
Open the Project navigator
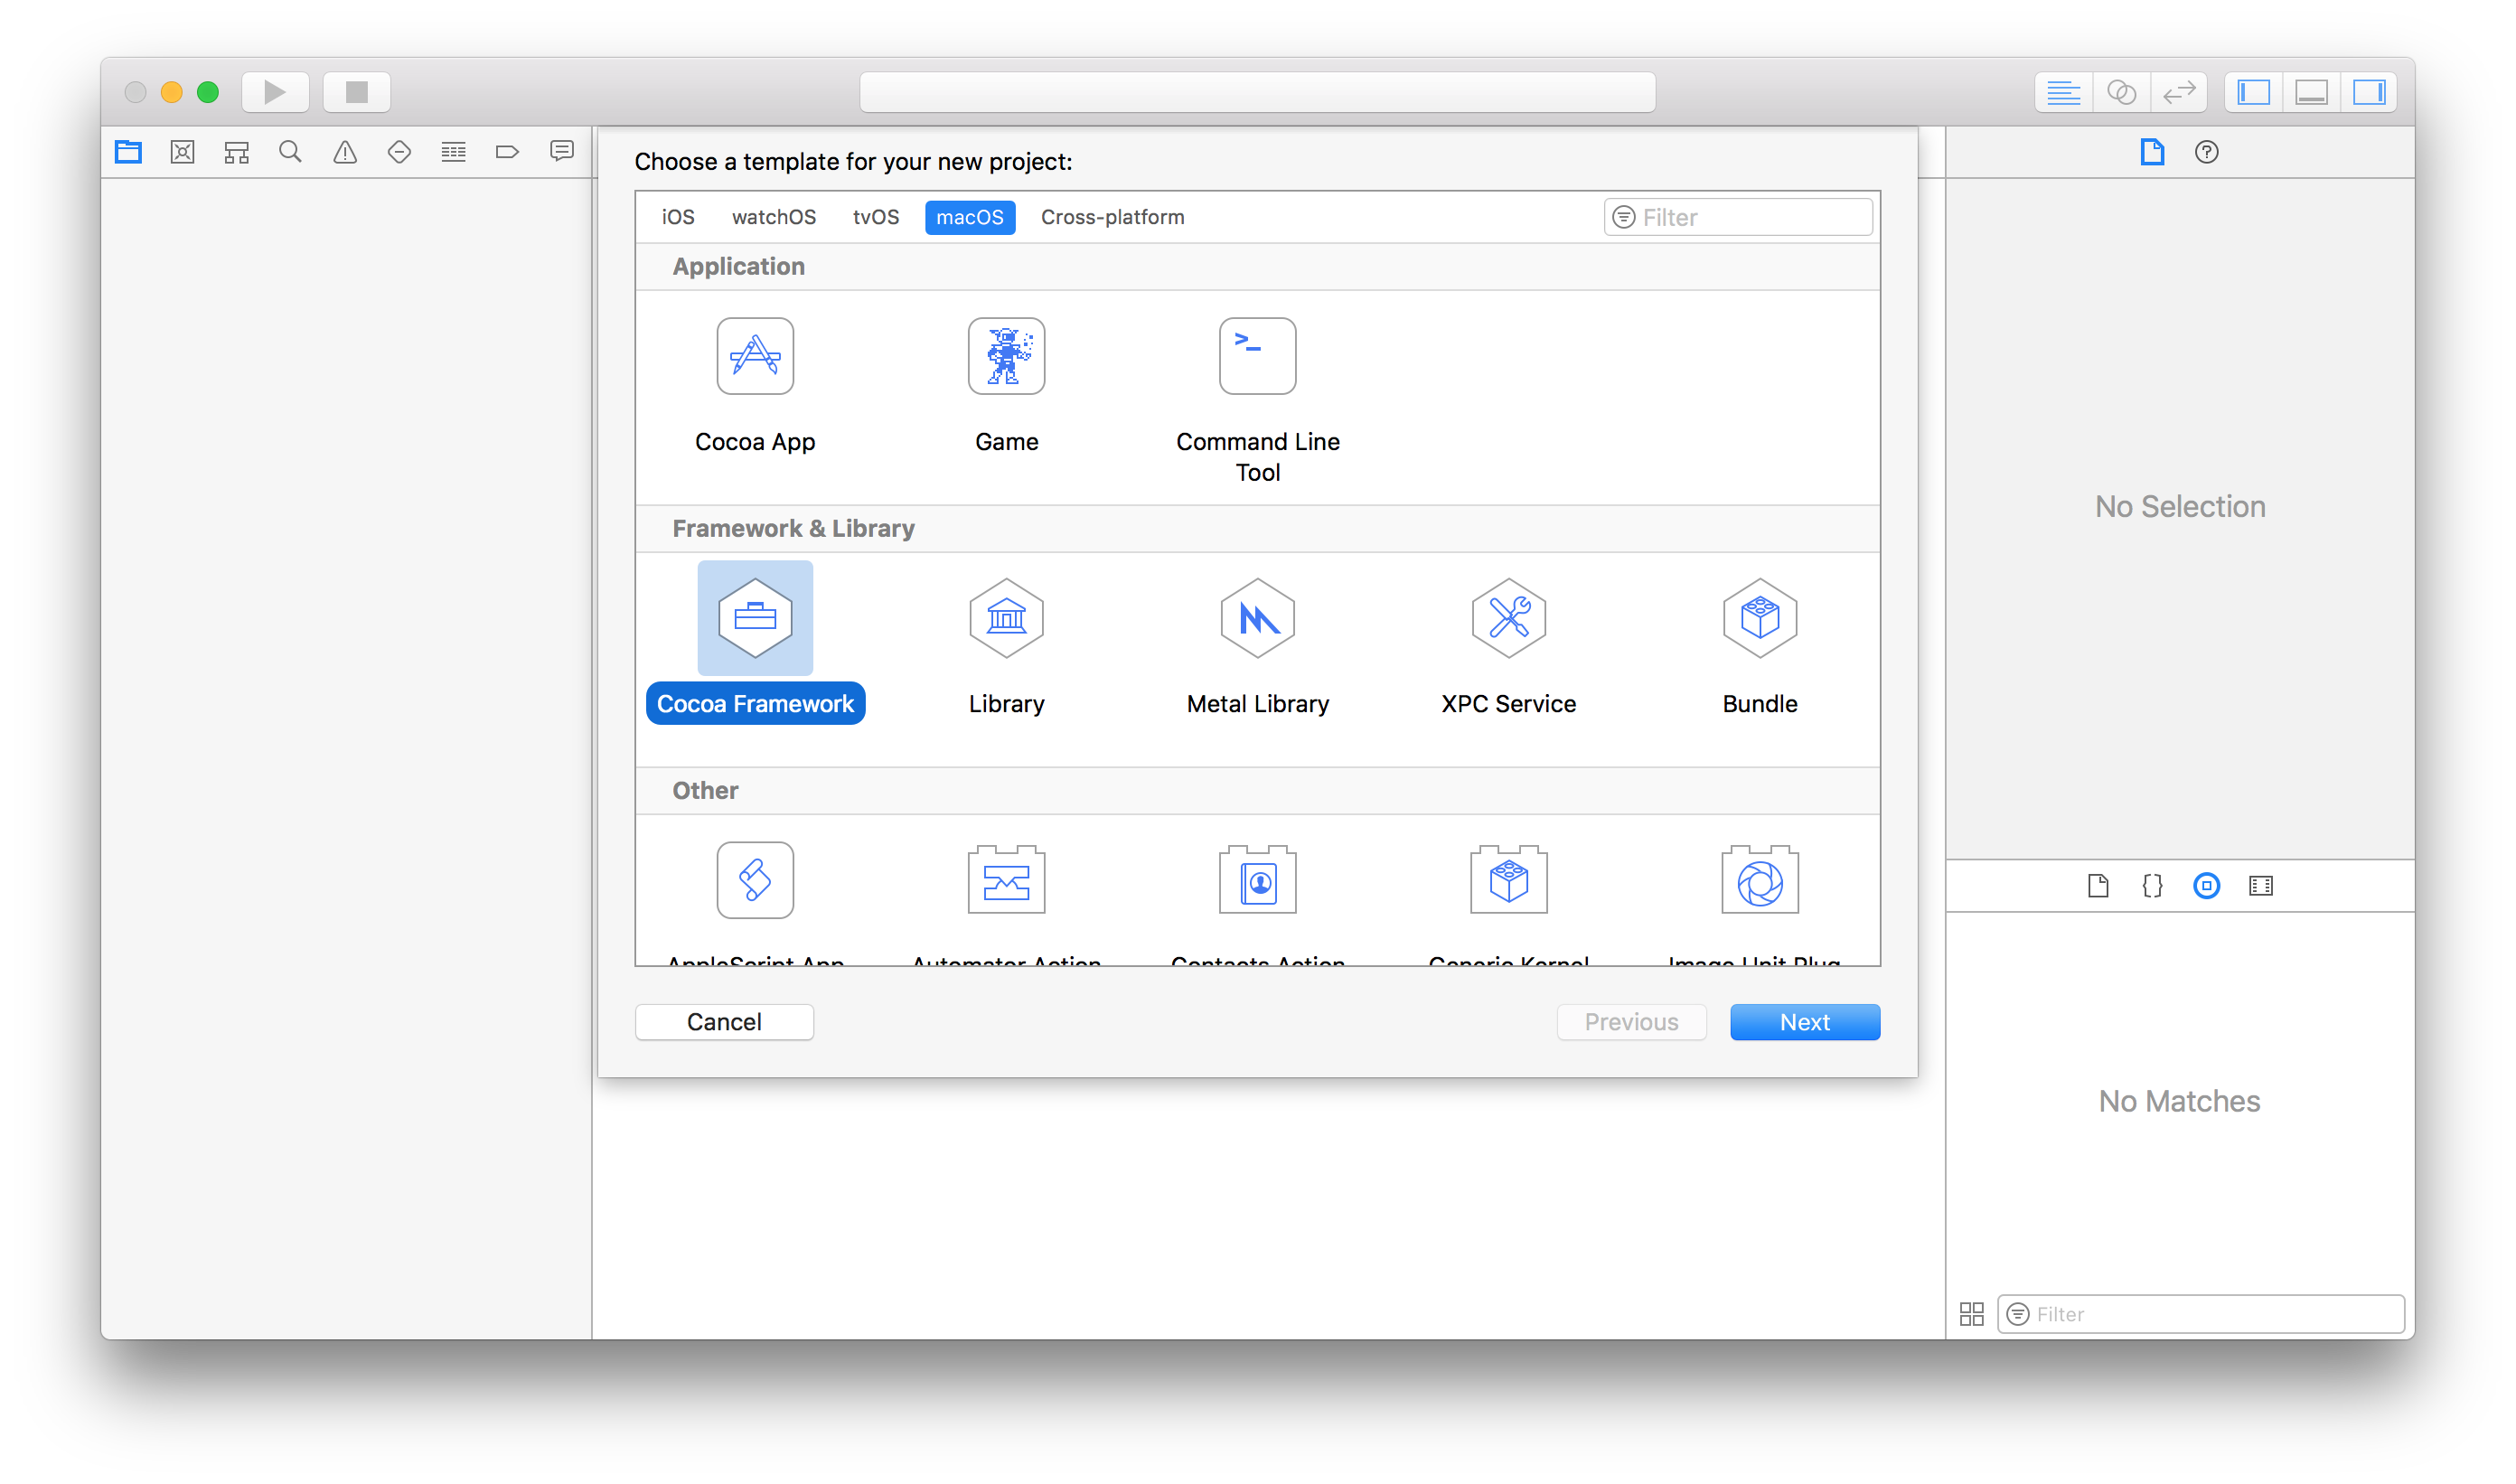coord(129,152)
